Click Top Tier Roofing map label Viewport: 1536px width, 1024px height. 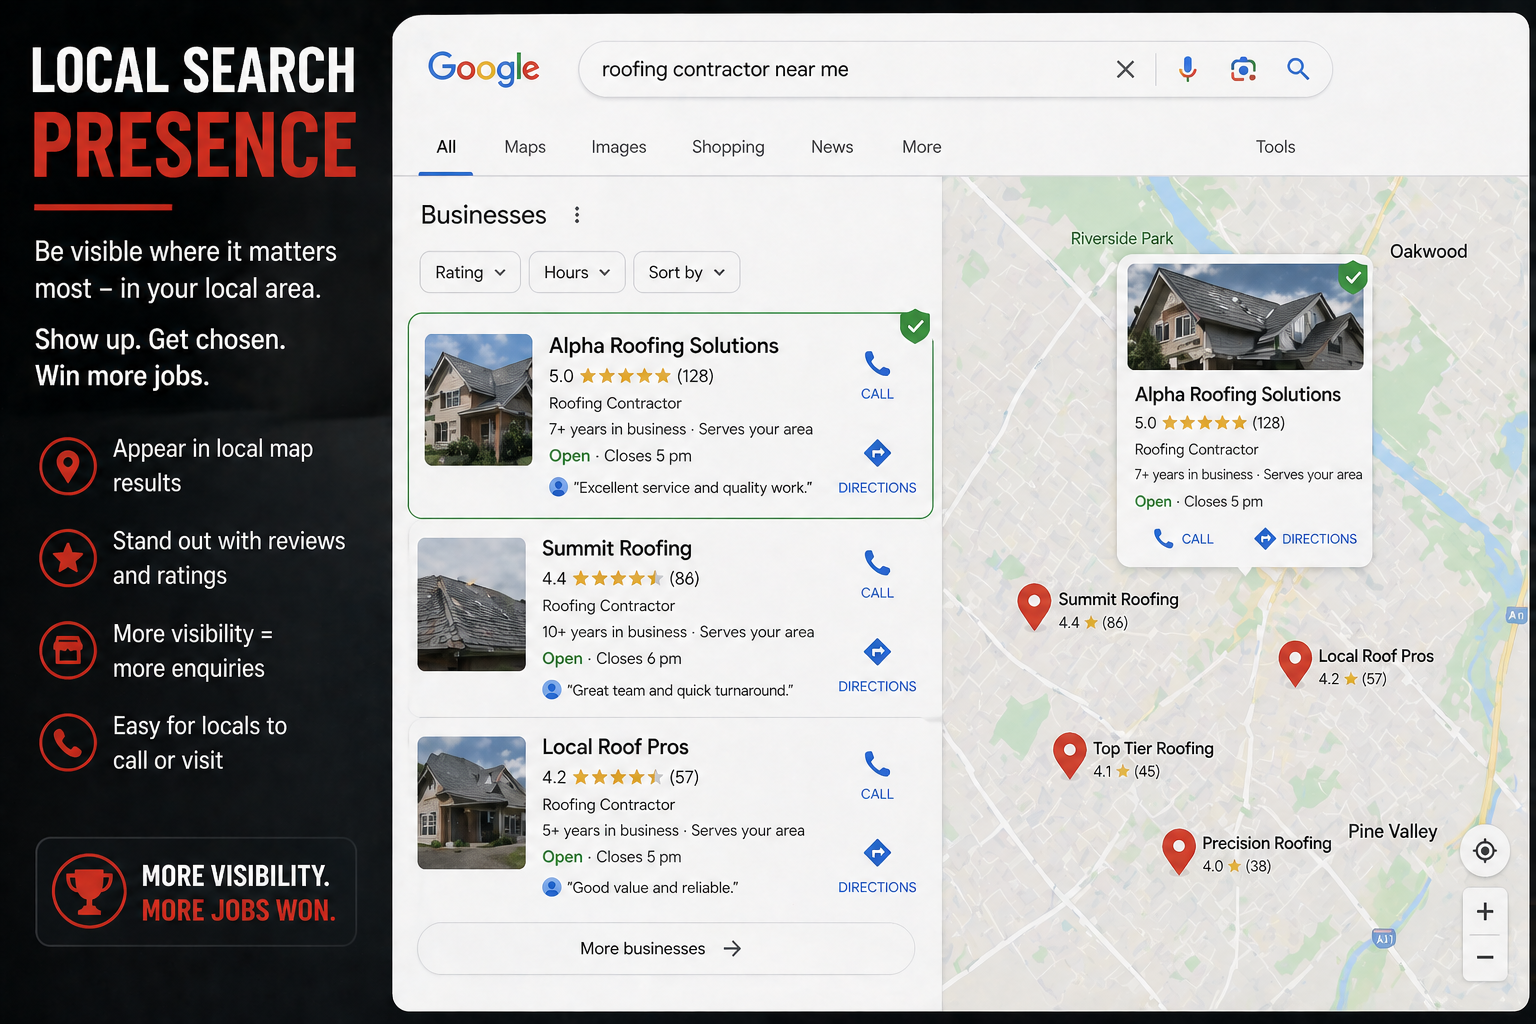click(1153, 748)
